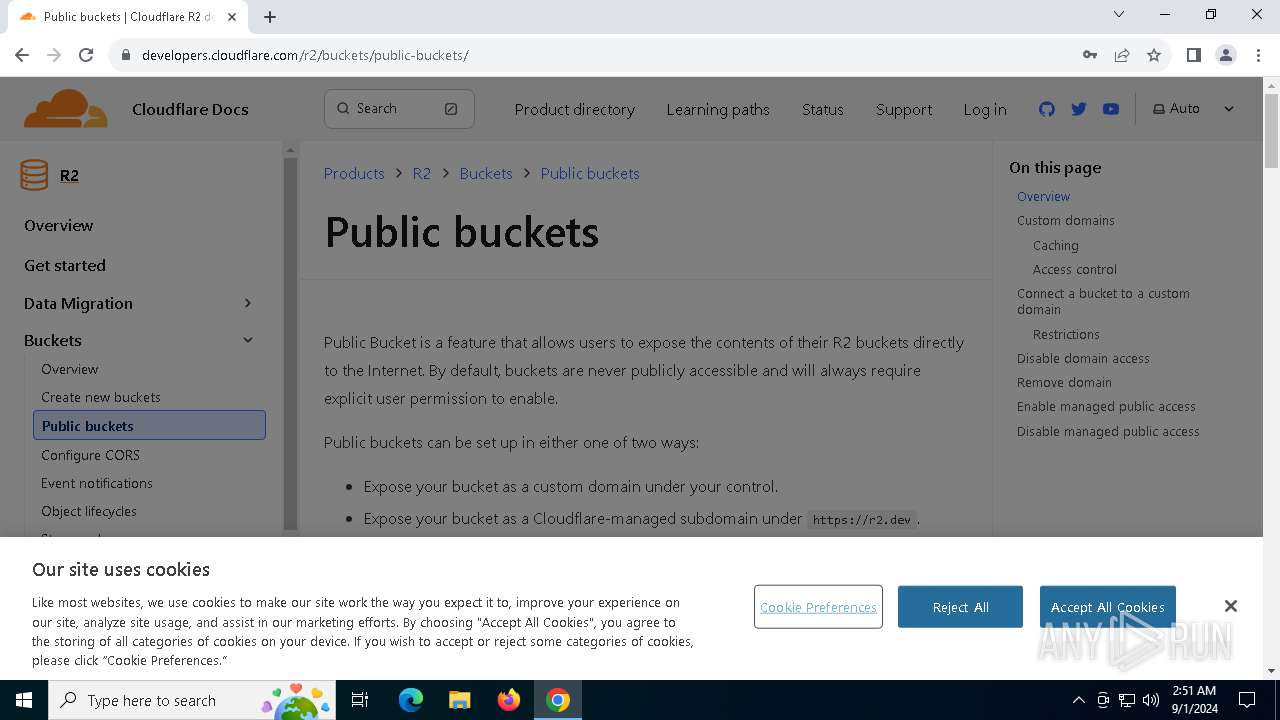The image size is (1280, 720).
Task: Open Buckets Overview sub-item
Action: coord(70,369)
